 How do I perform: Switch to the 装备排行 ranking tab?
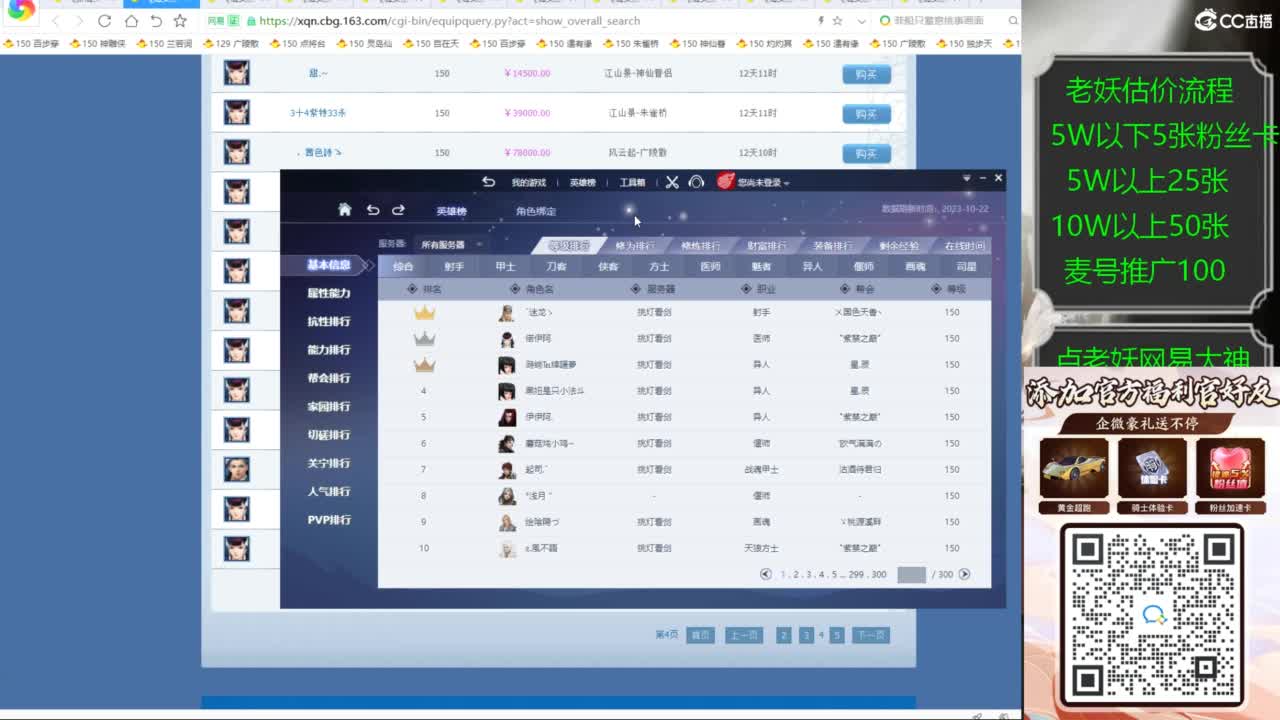[833, 246]
